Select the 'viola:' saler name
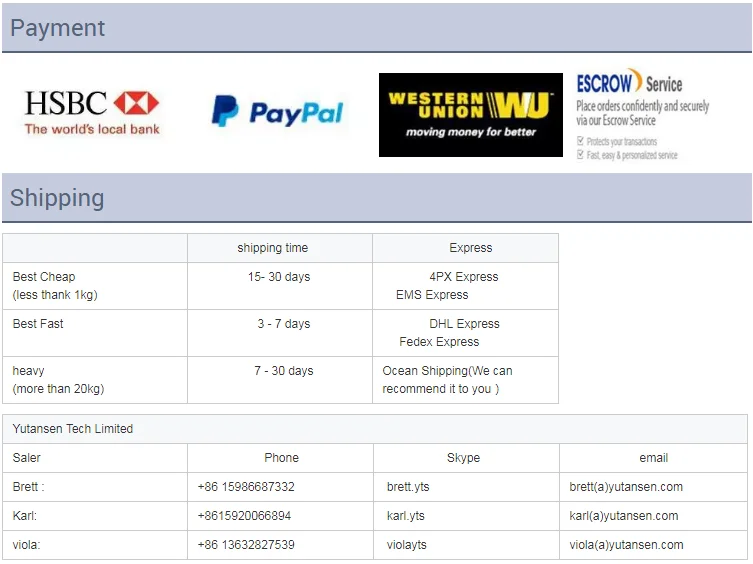 (x=26, y=545)
